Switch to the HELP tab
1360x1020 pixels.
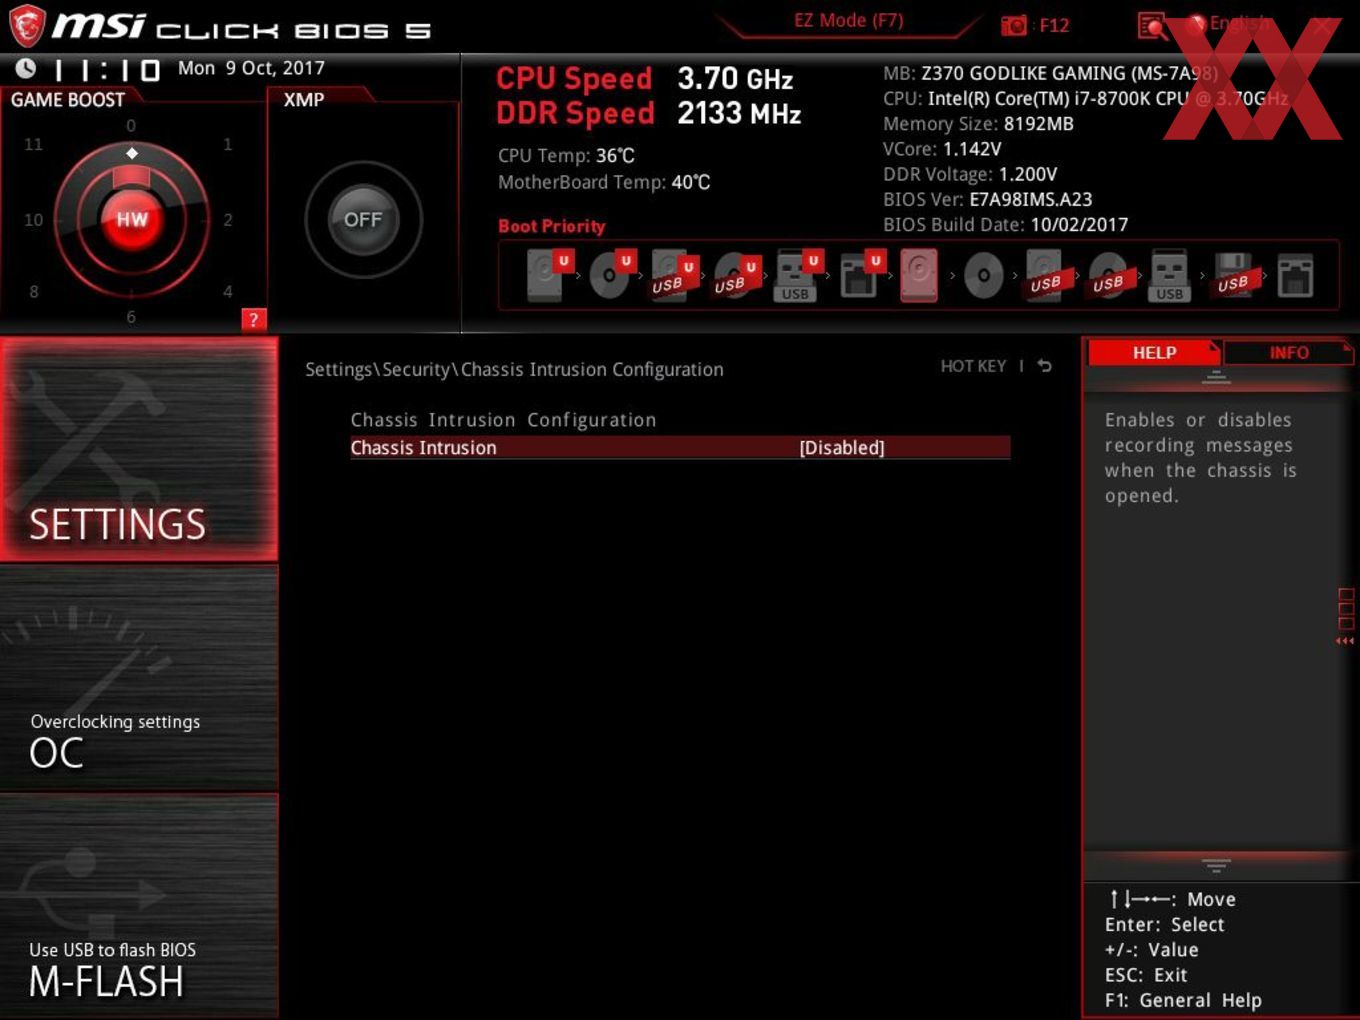(x=1154, y=353)
